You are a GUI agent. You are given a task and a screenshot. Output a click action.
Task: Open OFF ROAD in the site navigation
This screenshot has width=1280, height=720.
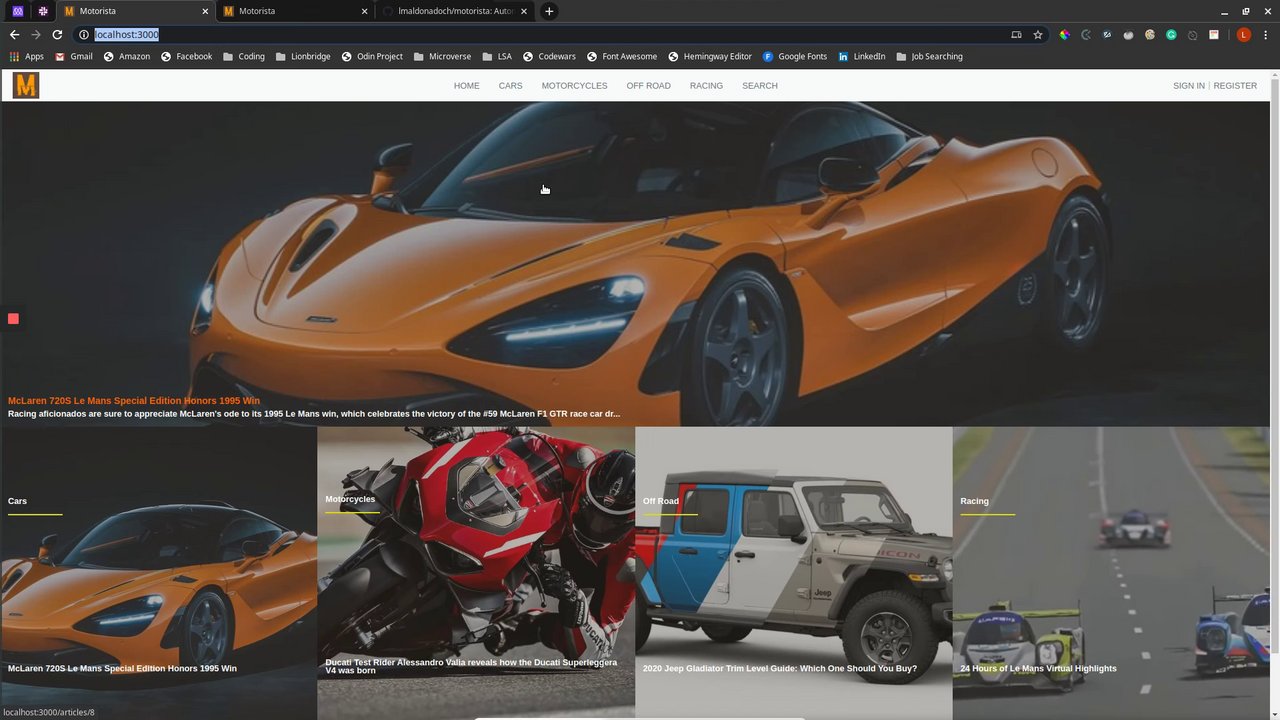point(649,86)
